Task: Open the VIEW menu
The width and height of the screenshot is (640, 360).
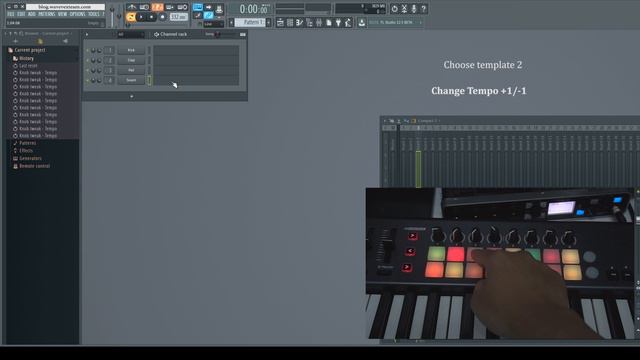Action: [62, 14]
